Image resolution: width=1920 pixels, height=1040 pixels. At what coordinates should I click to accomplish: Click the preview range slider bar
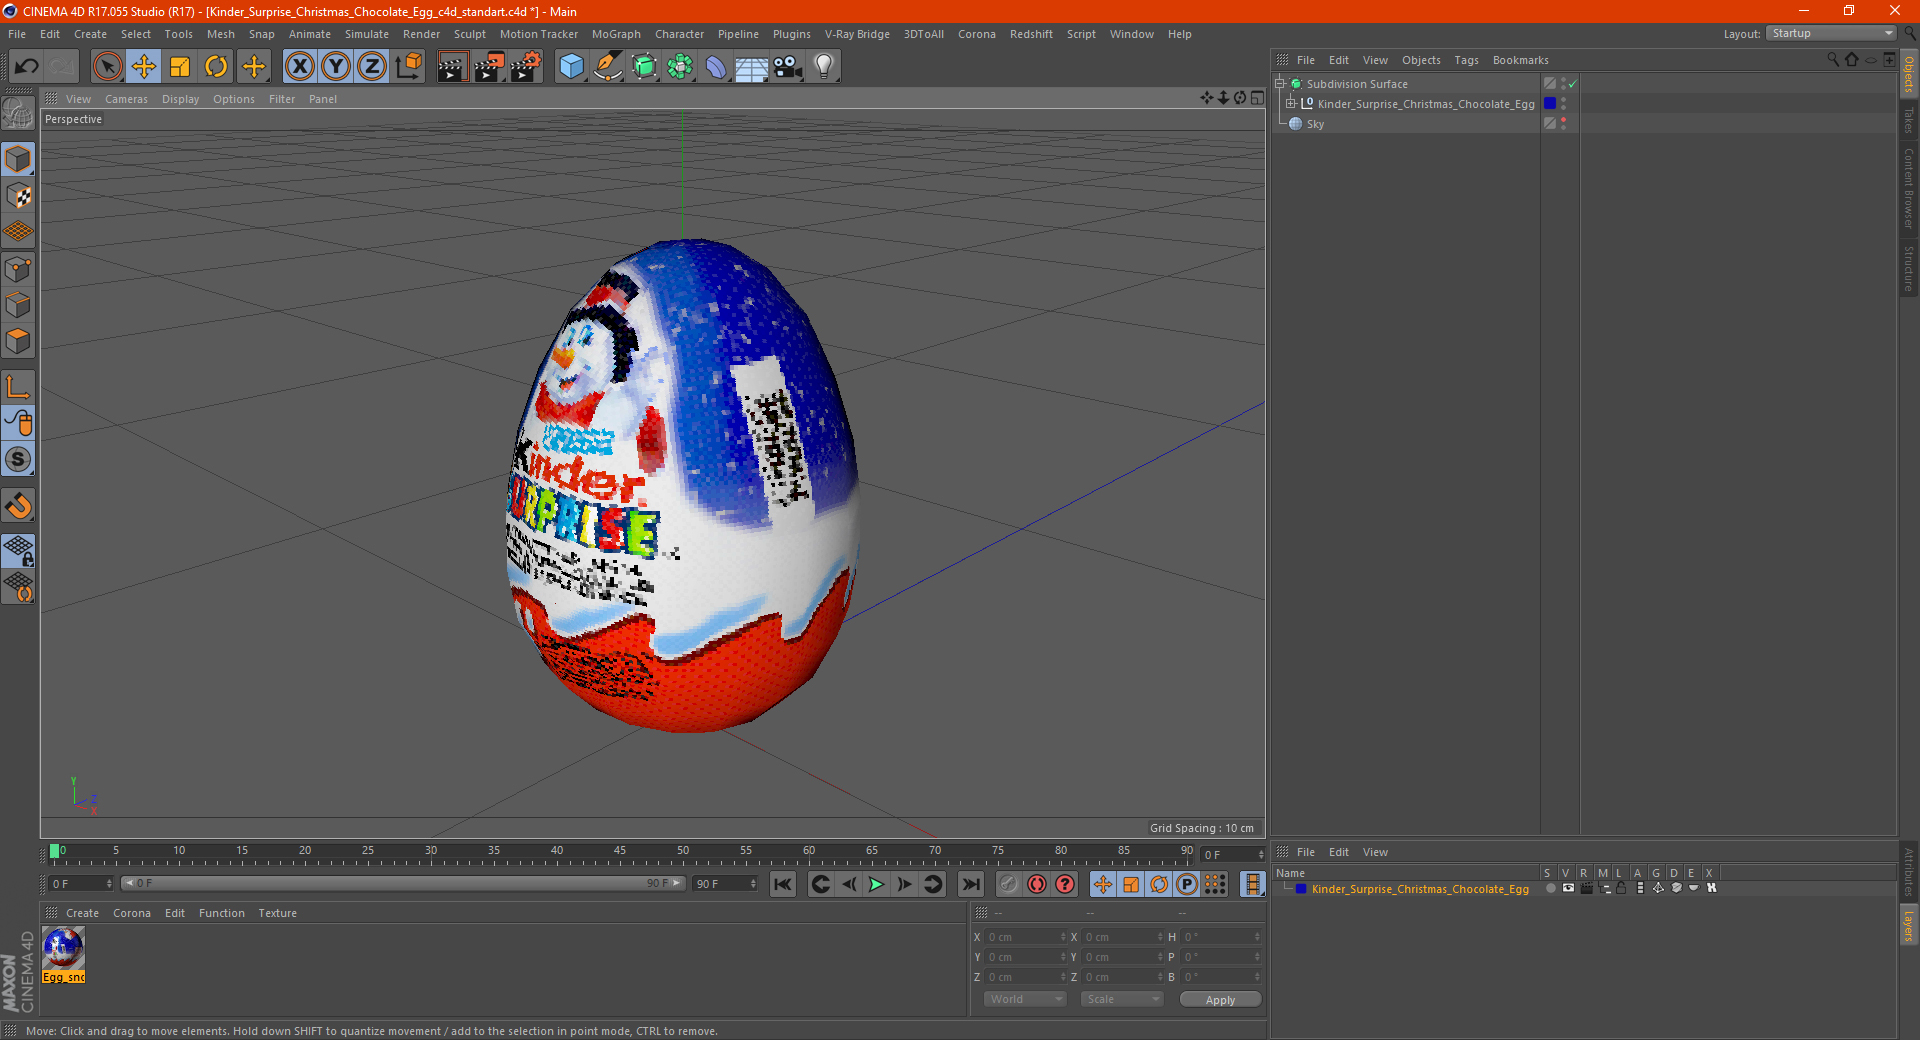pos(403,883)
